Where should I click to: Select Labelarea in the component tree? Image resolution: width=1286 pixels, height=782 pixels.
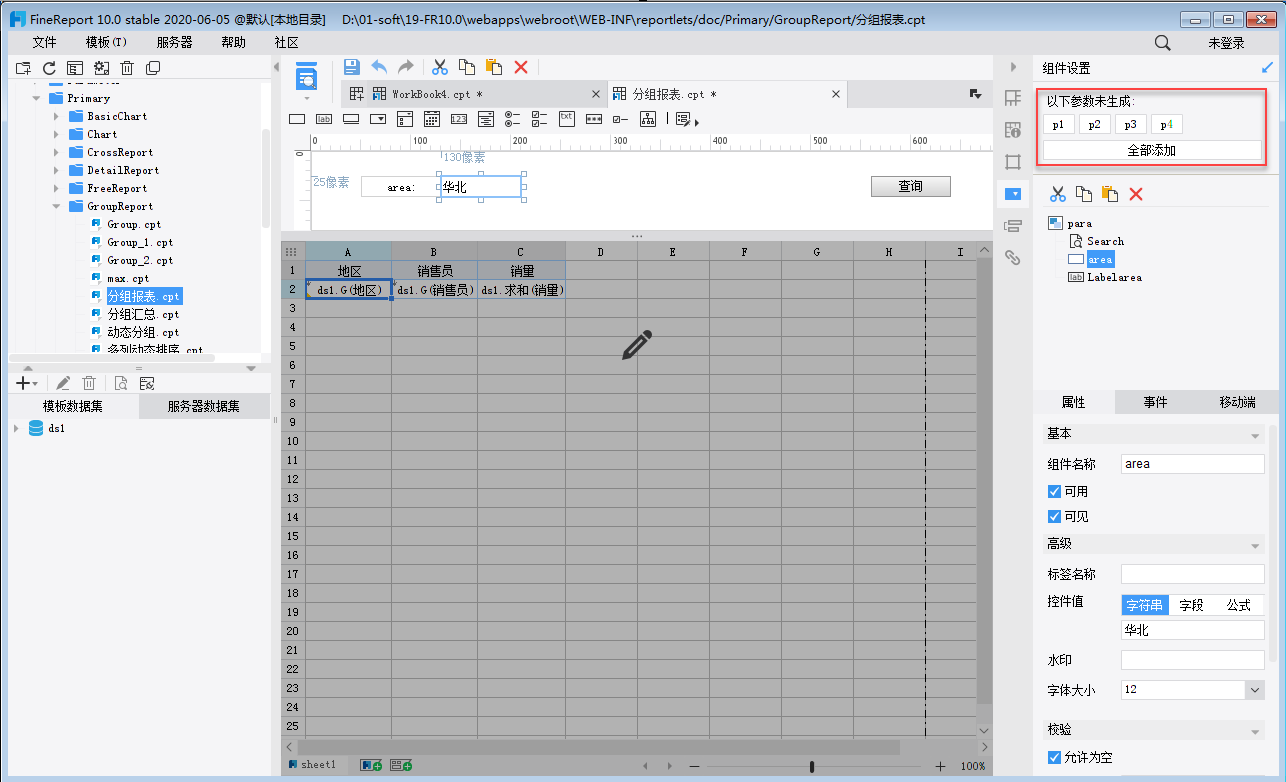click(1114, 277)
